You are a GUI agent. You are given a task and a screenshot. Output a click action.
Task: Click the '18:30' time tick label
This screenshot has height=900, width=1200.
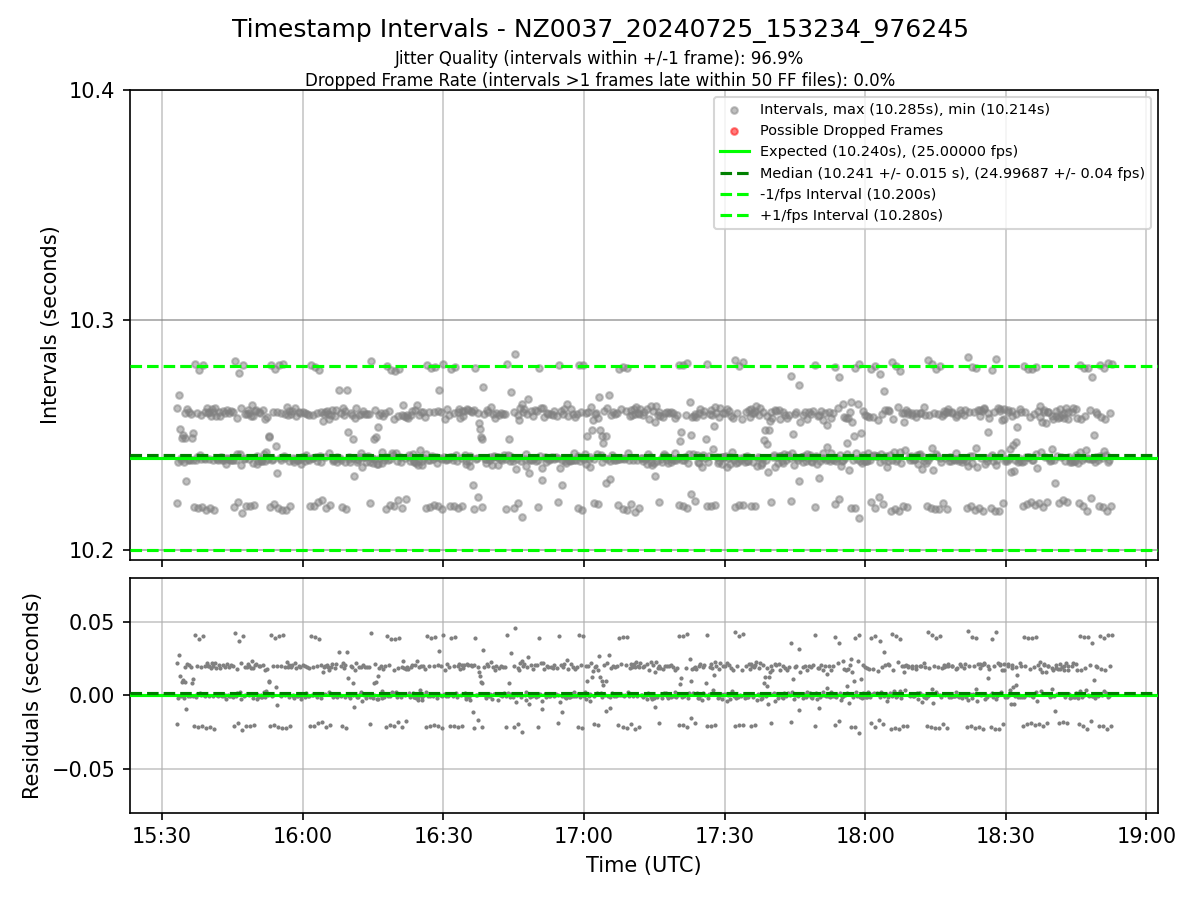1005,835
